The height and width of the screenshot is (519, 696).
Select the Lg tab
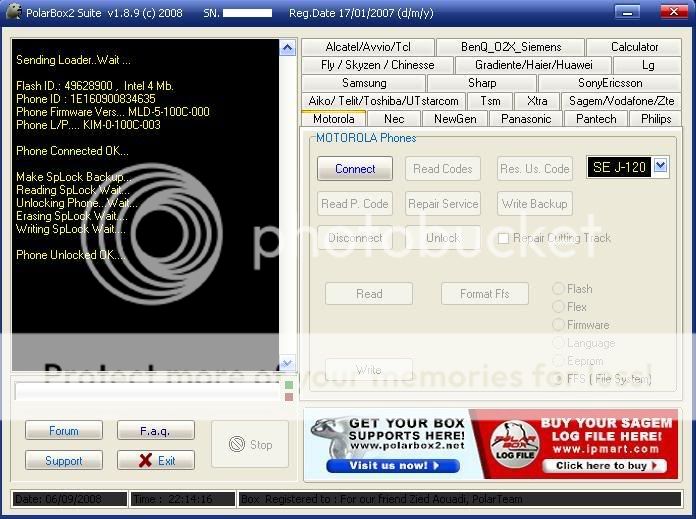pyautogui.click(x=648, y=65)
